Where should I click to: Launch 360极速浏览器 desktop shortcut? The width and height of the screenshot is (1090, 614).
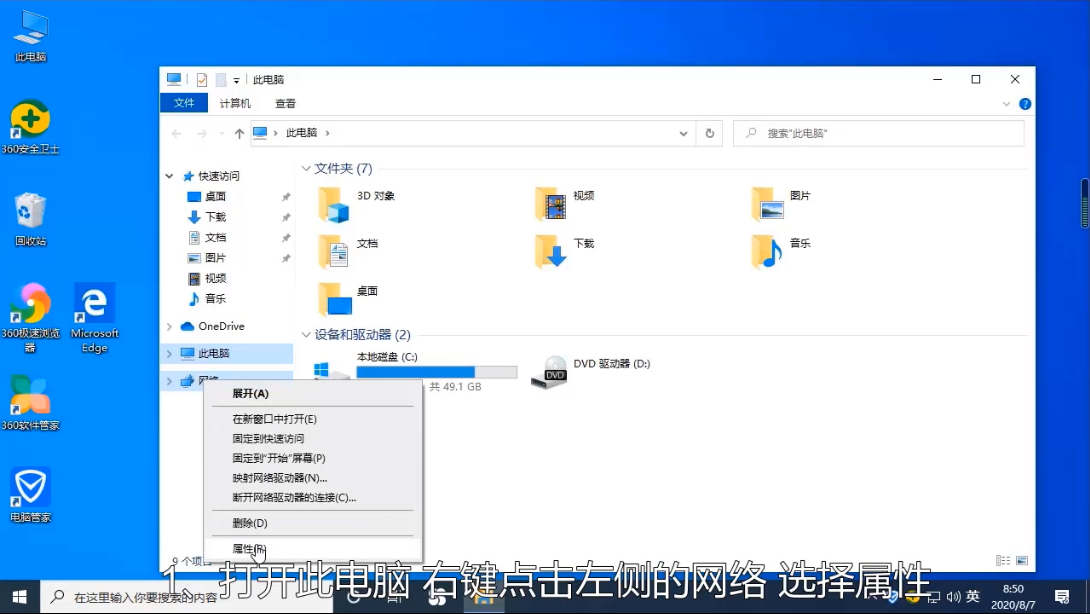pyautogui.click(x=31, y=318)
